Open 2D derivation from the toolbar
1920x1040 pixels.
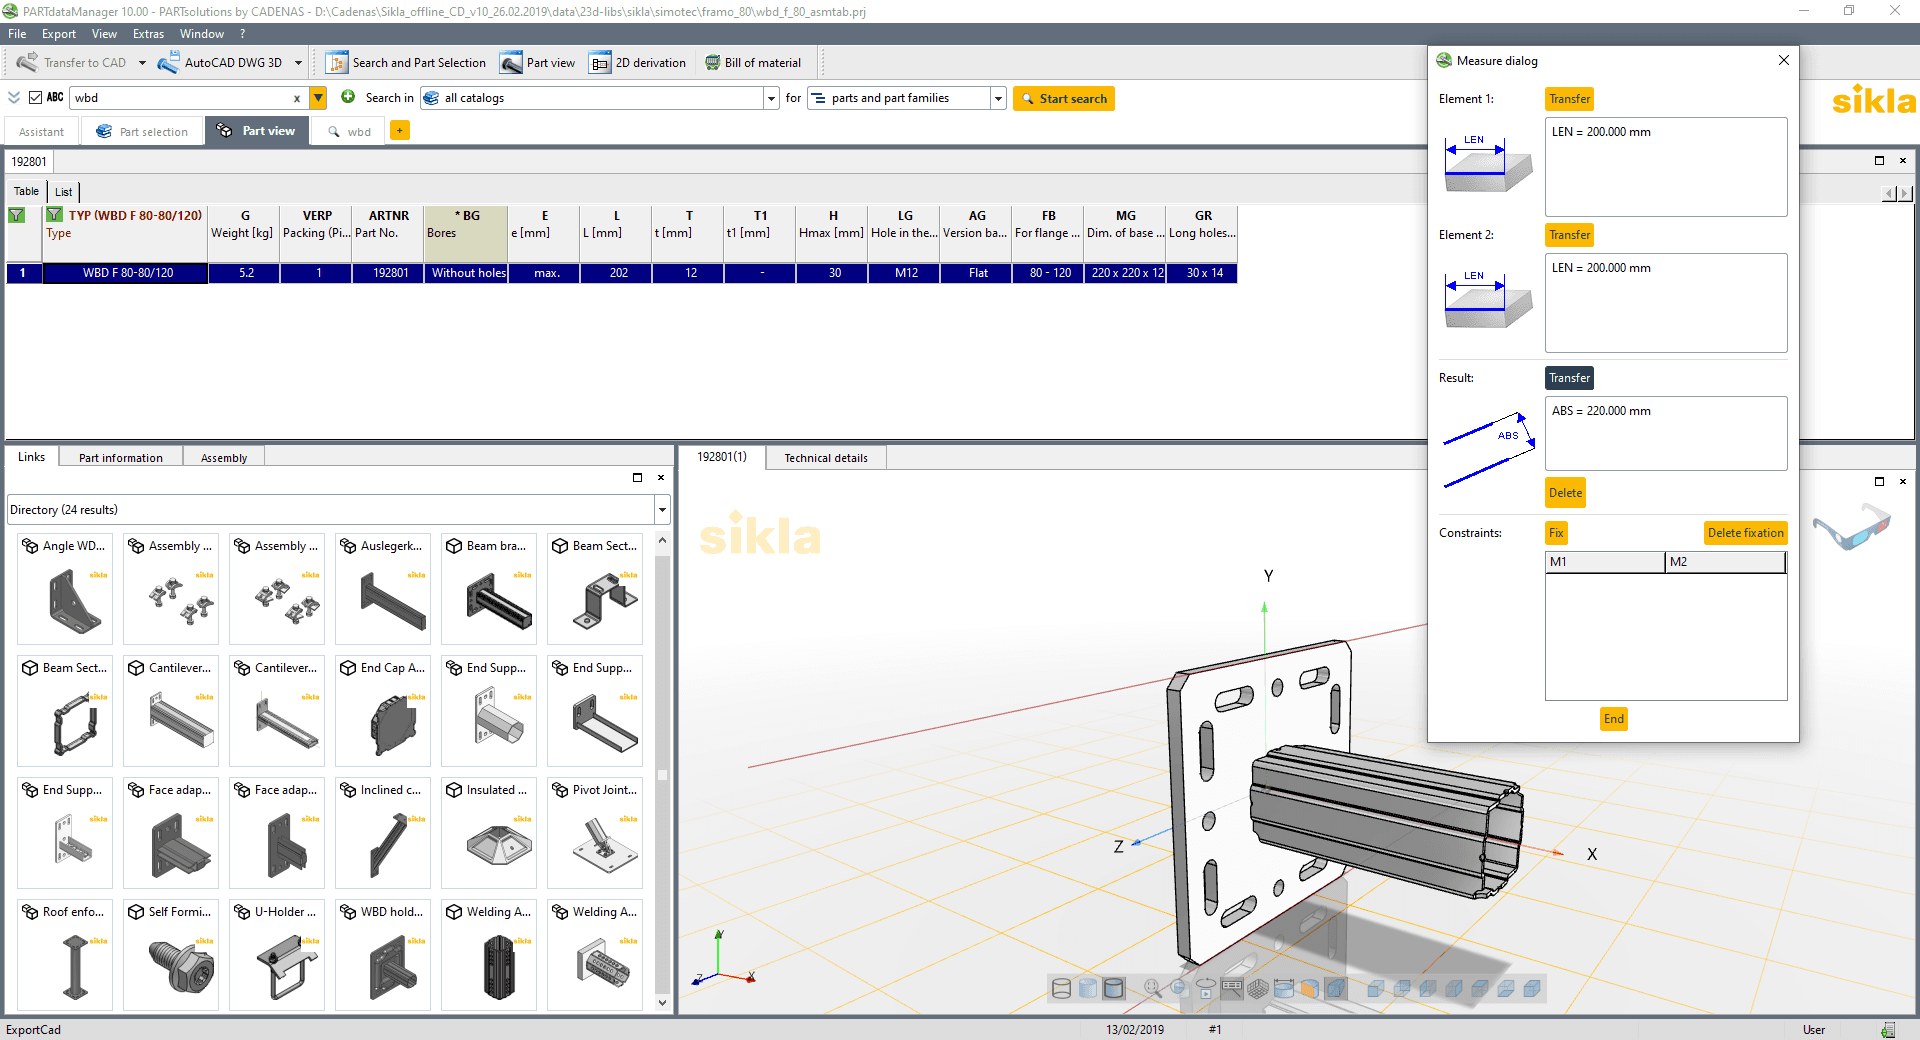638,63
